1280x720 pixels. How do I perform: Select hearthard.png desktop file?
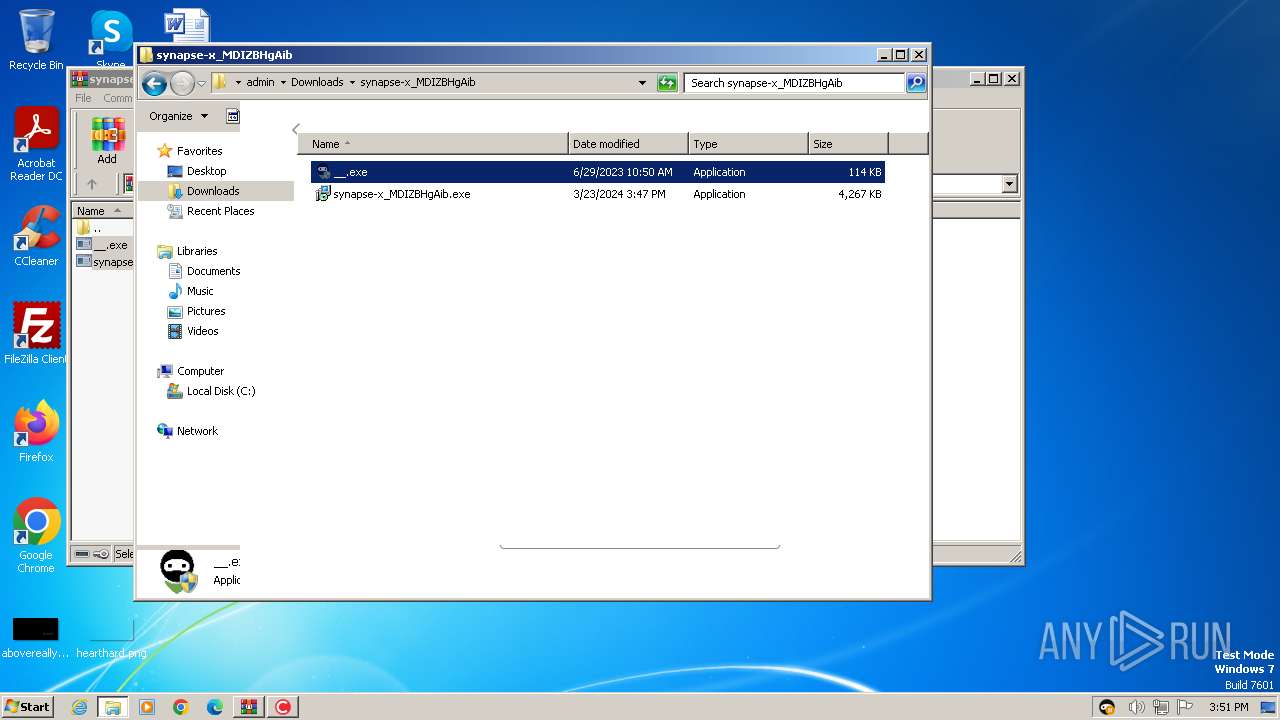coord(111,638)
